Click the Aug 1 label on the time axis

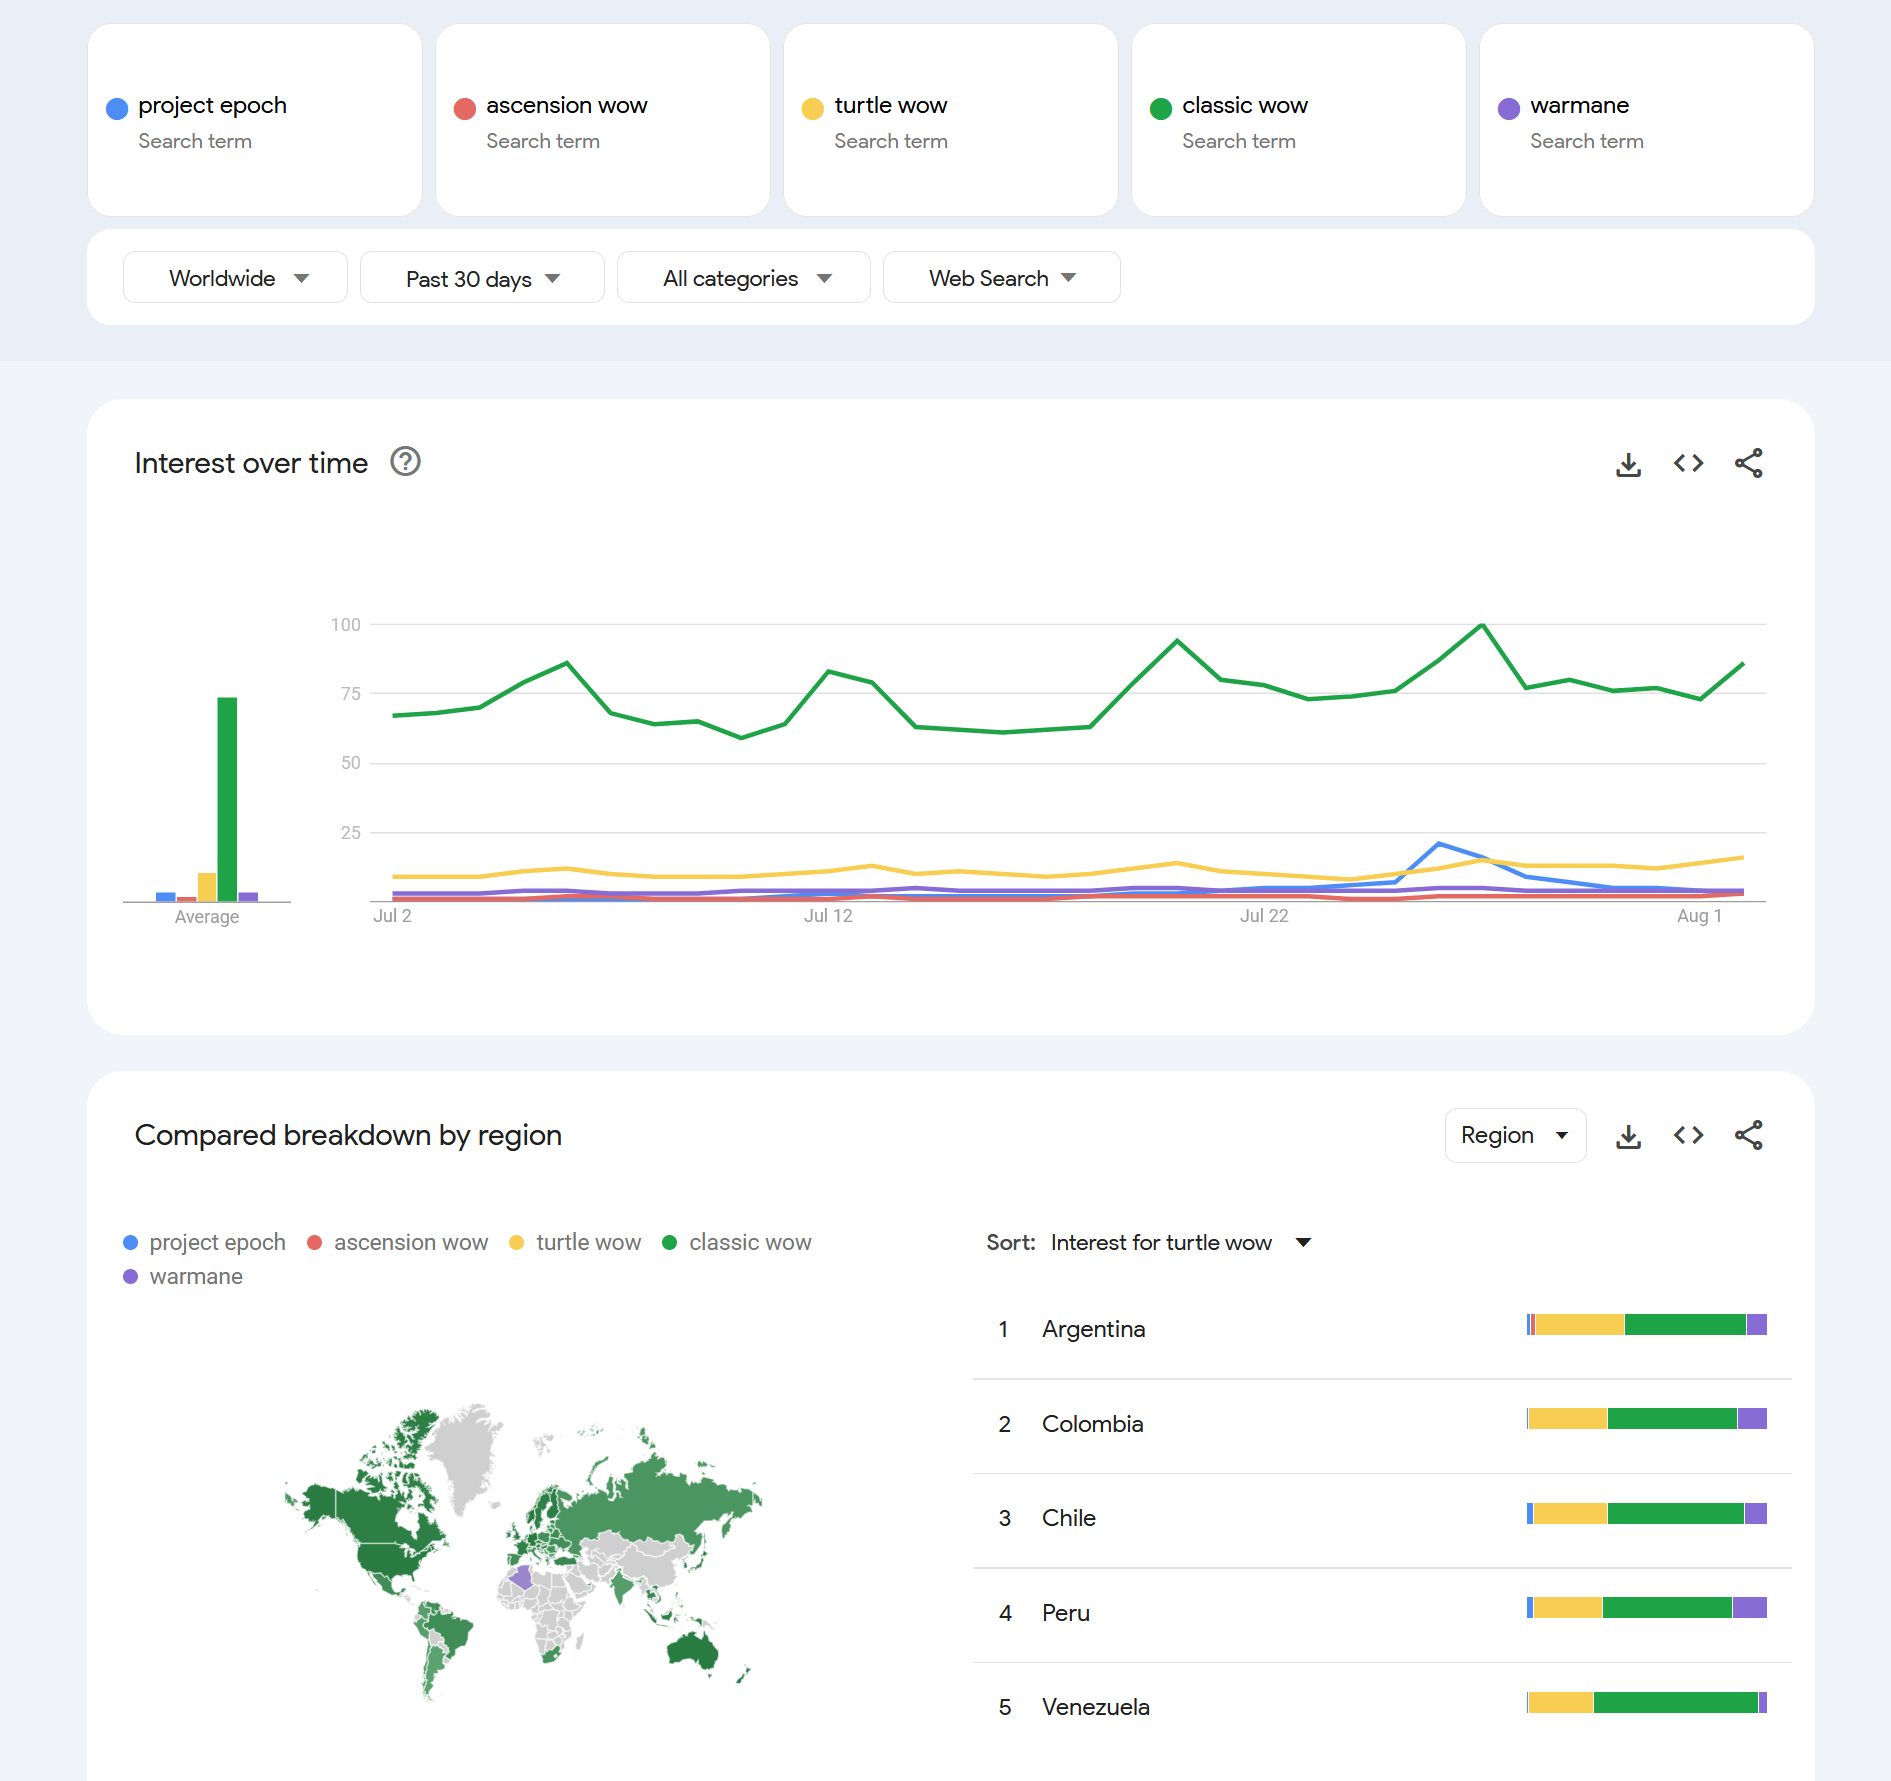1699,915
